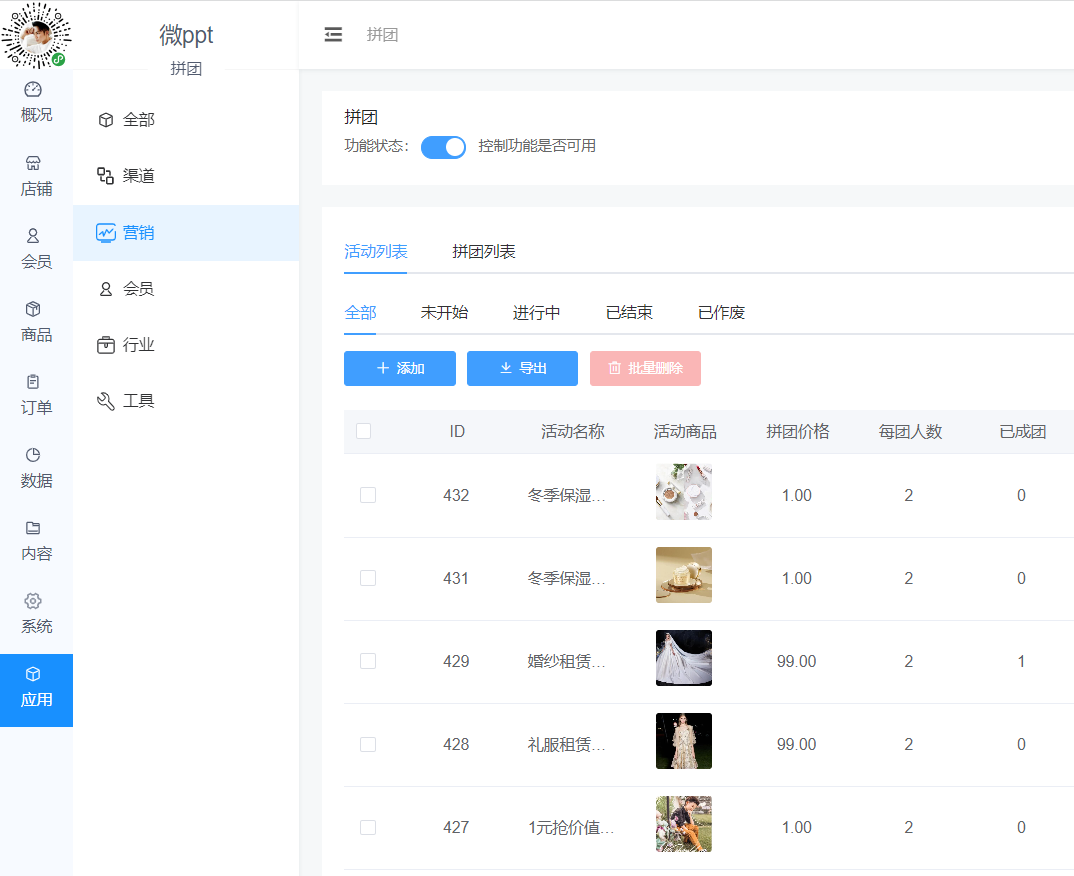Click the 微ppt app title
Viewport: 1074px width, 876px height.
pos(186,35)
